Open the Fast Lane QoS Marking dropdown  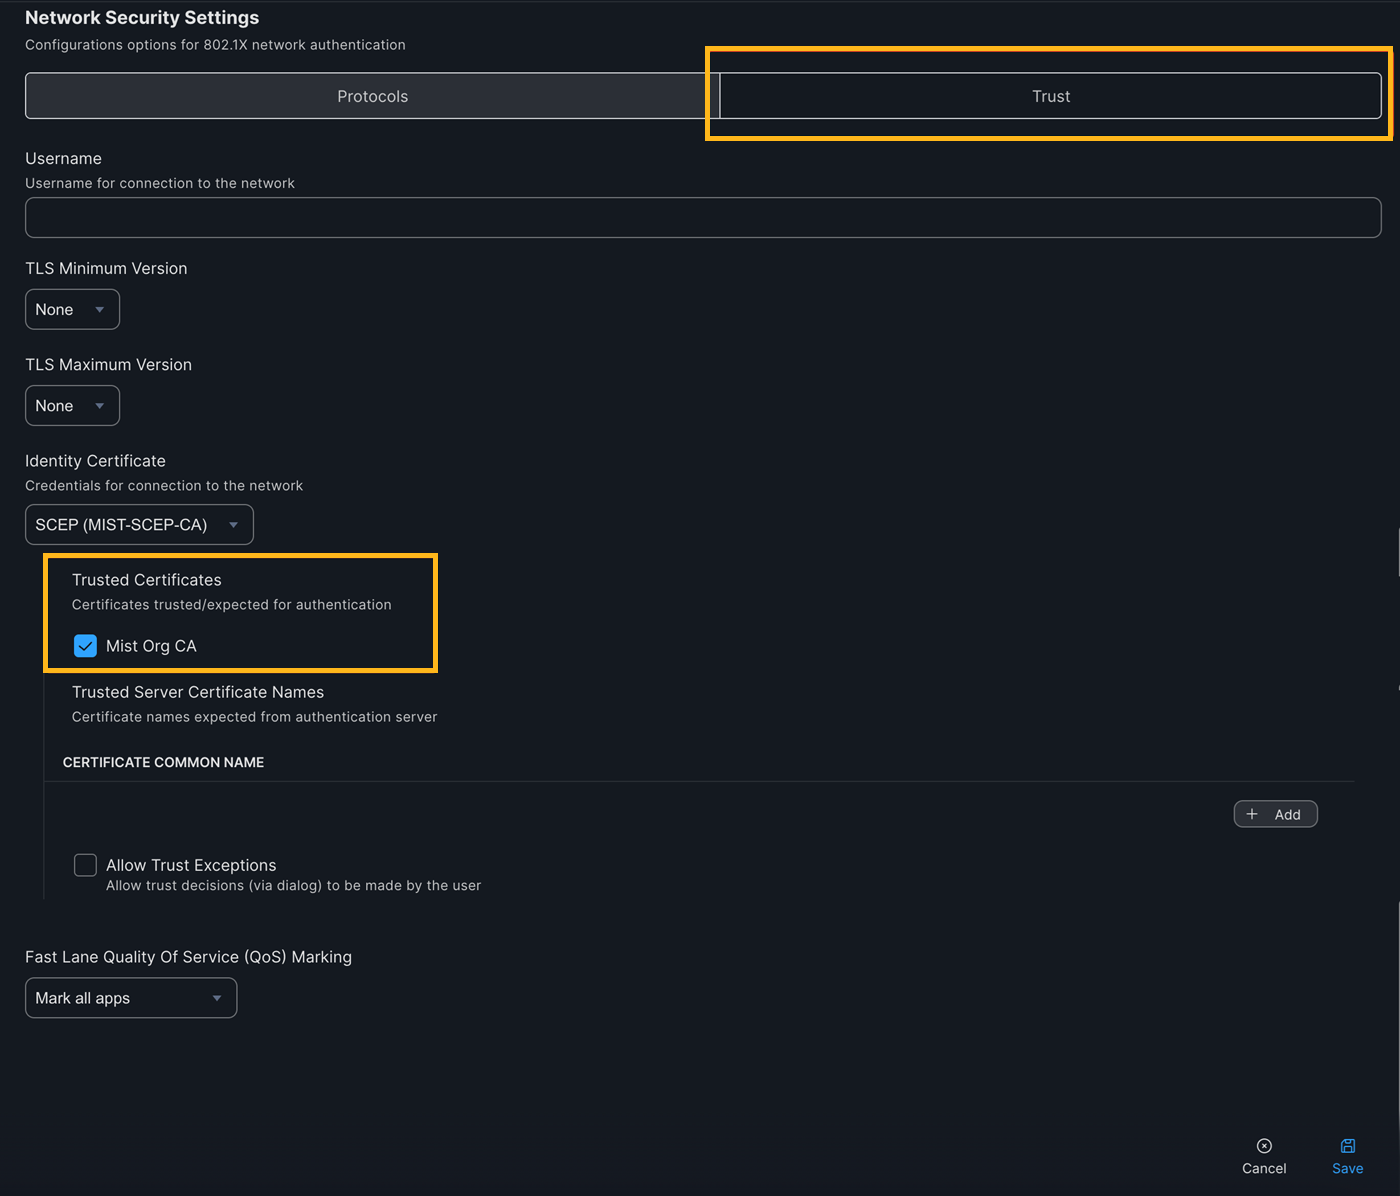pos(131,998)
